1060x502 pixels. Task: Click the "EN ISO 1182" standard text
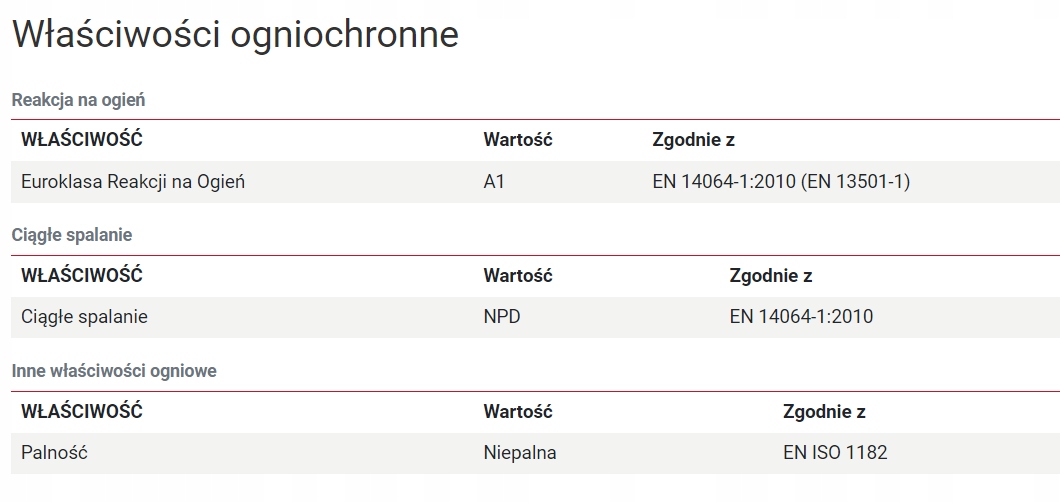pyautogui.click(x=835, y=453)
